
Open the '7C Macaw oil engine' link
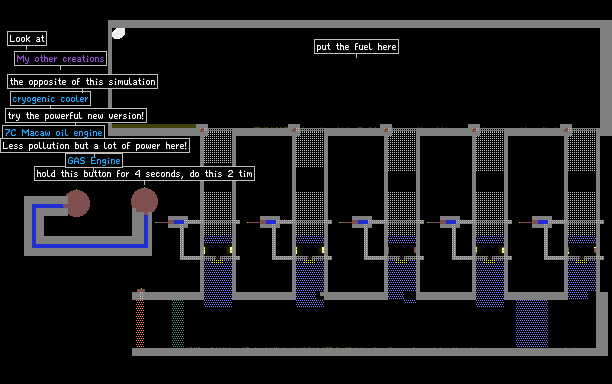(53, 132)
